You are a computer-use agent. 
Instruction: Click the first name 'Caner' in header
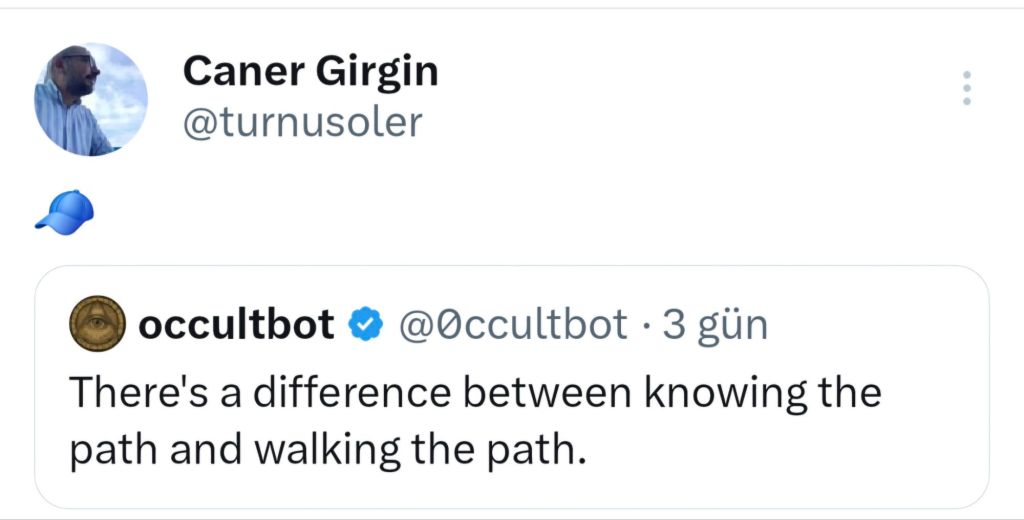point(243,71)
